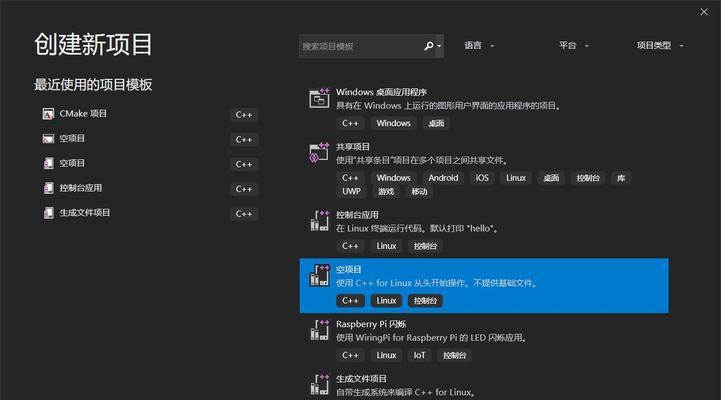Click the 控制台 tag in highlighted 空项目
Image resolution: width=721 pixels, height=400 pixels.
[425, 301]
